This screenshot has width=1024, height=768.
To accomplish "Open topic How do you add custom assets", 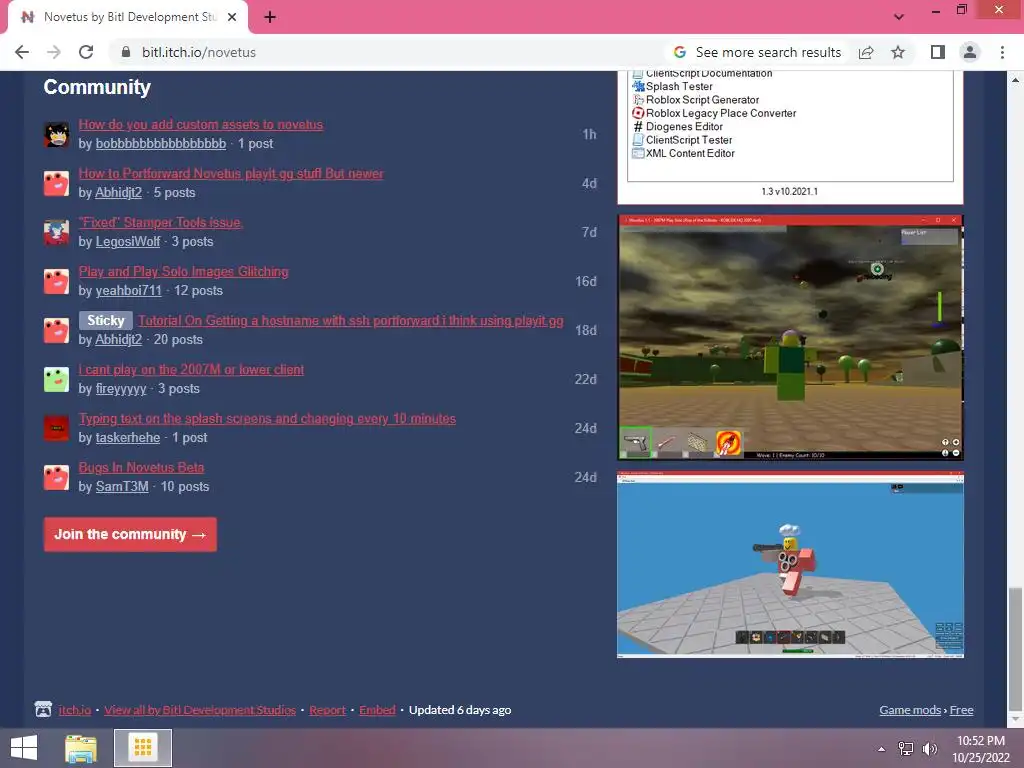I will click(x=200, y=124).
